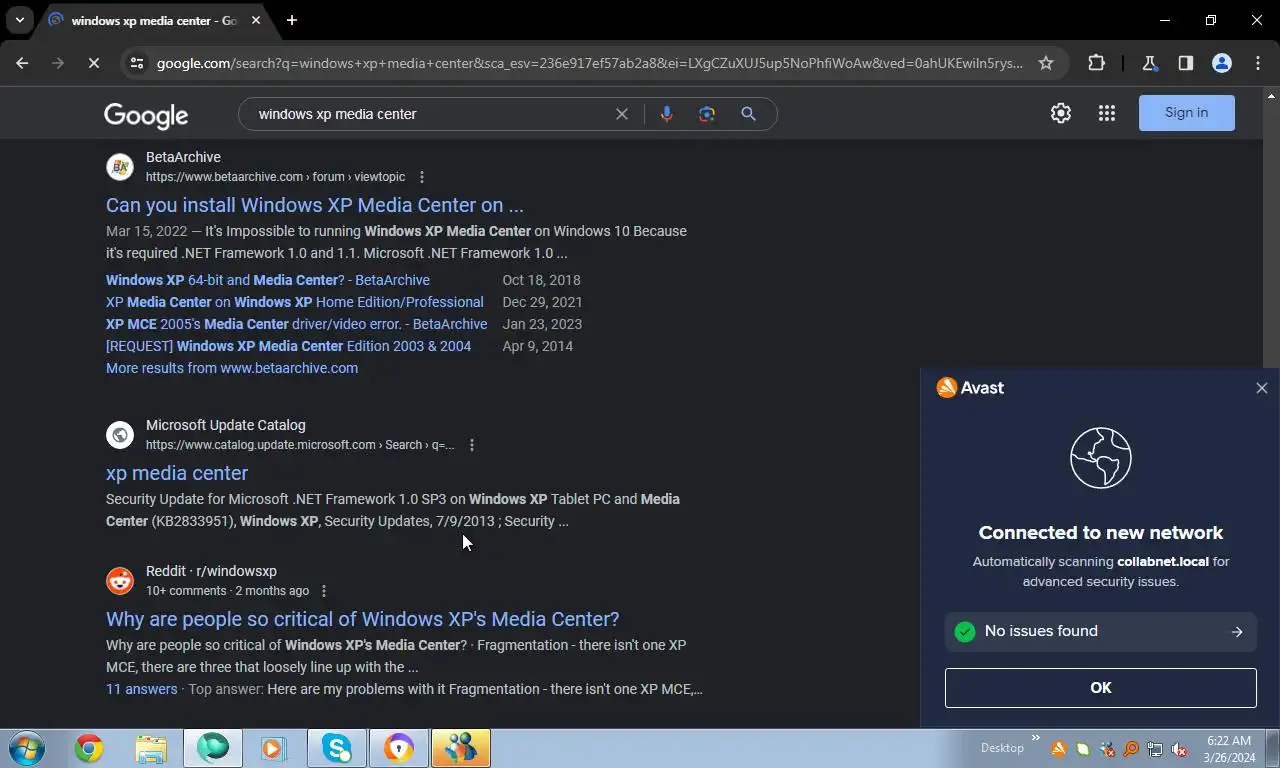
Task: Click the muted volume tray icon
Action: coord(1180,749)
